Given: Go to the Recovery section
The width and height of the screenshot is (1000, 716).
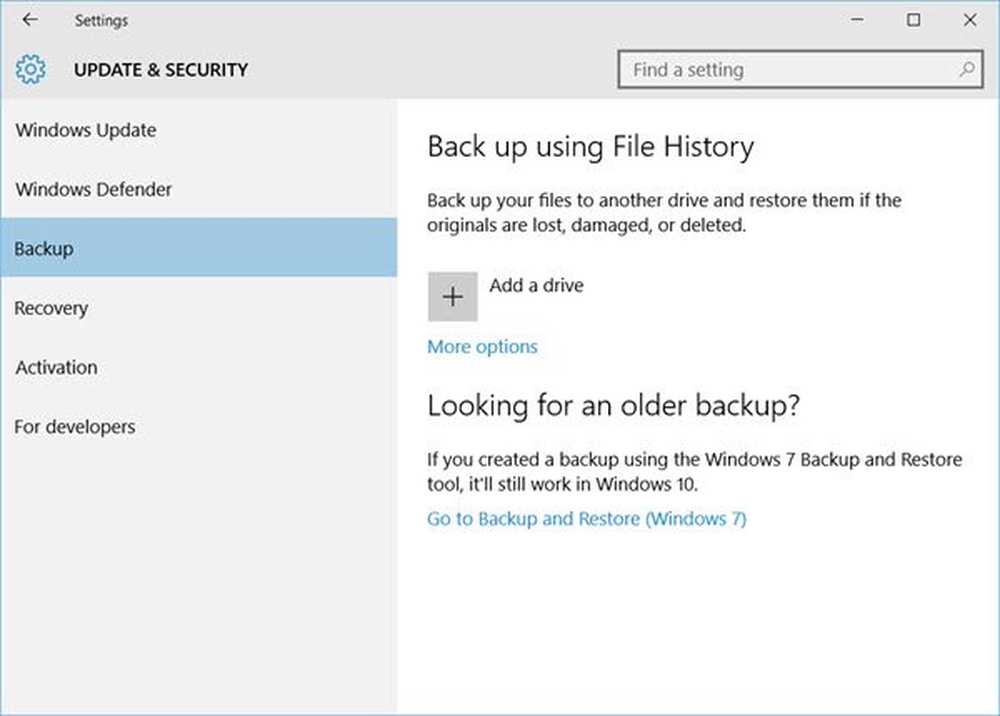Looking at the screenshot, I should tap(51, 308).
